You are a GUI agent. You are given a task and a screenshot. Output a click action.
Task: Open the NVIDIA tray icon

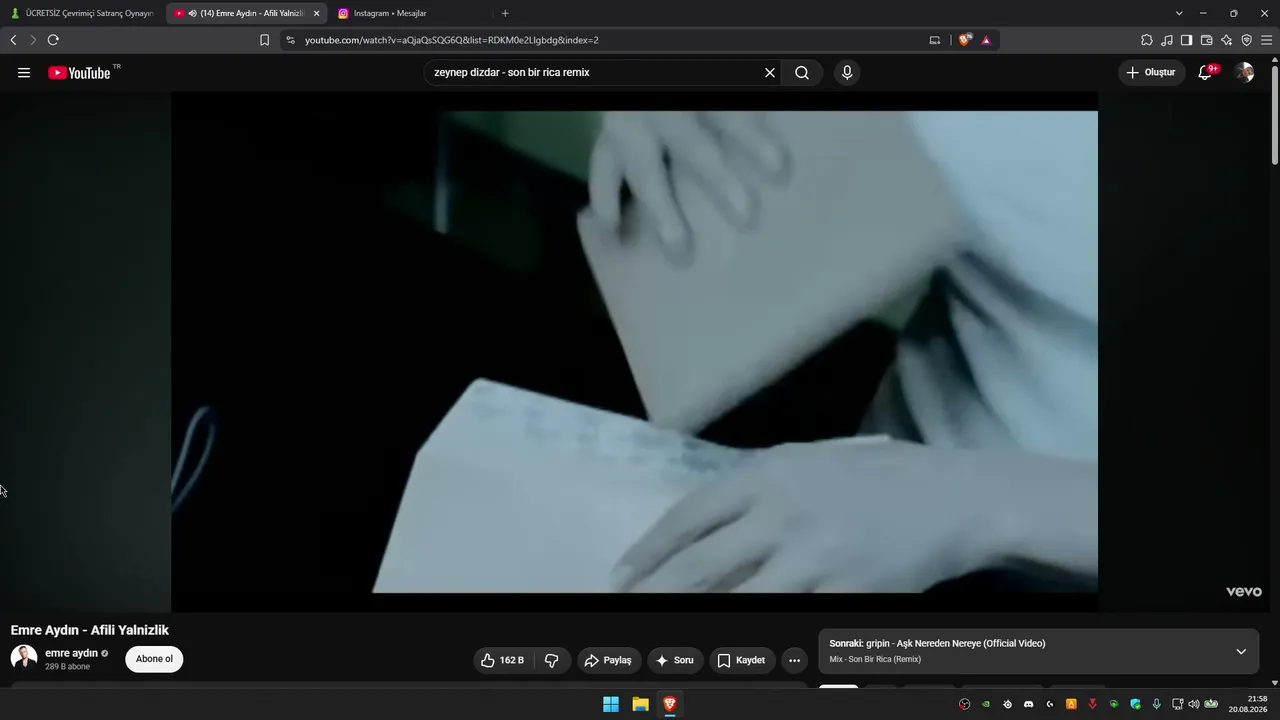(x=986, y=704)
